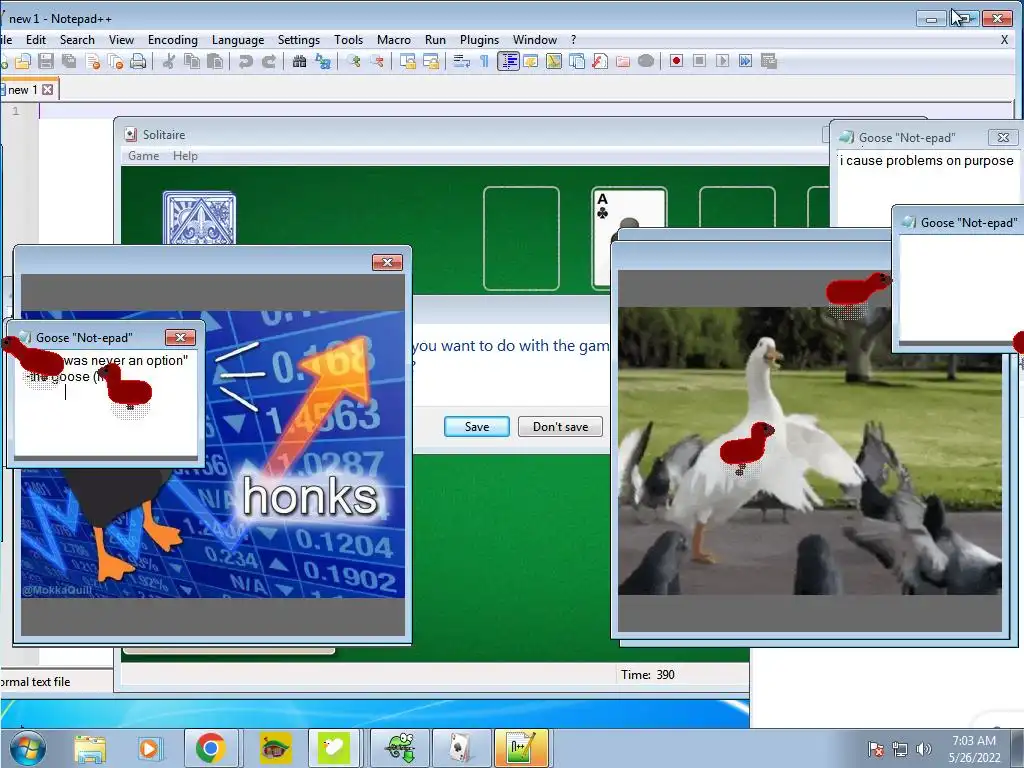Click the Zoom In icon
The width and height of the screenshot is (1024, 768).
[354, 61]
